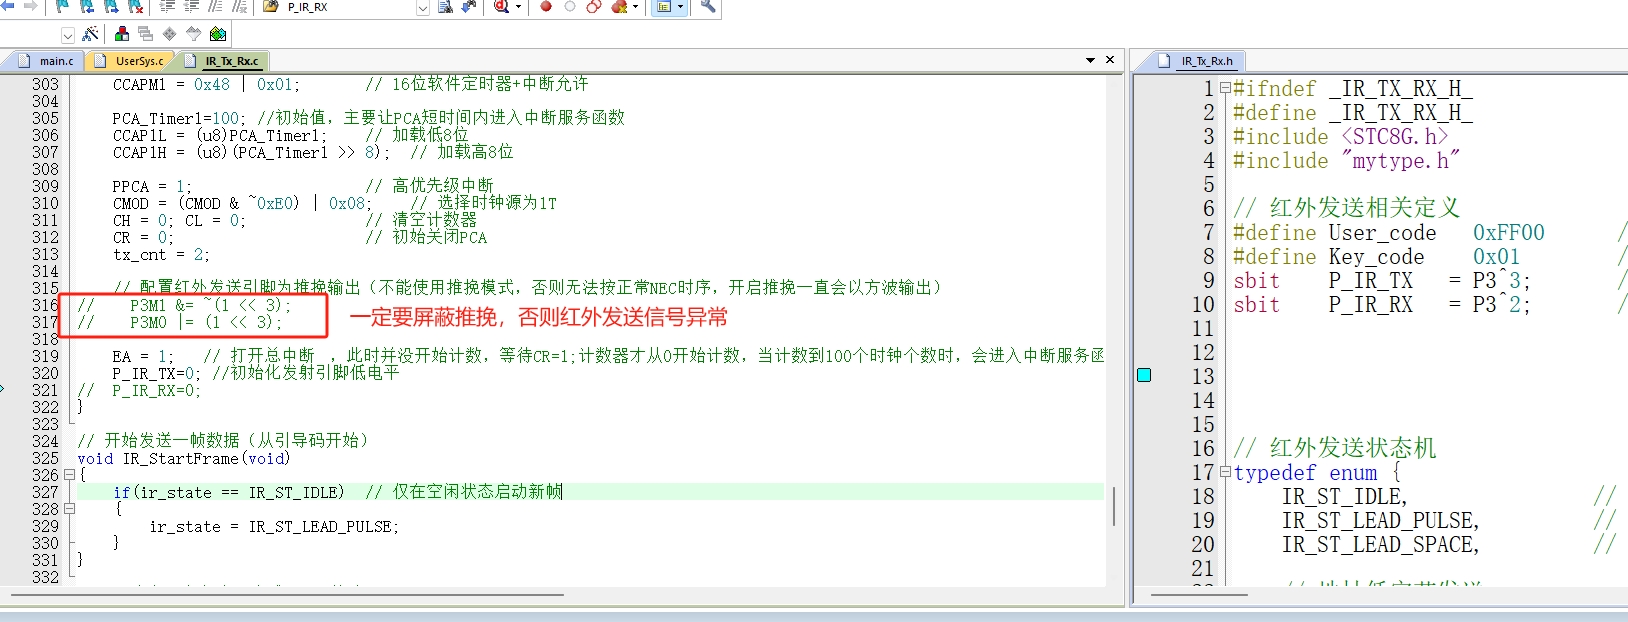This screenshot has width=1628, height=622.
Task: Open the debug button dropdown arrow
Action: pos(518,6)
